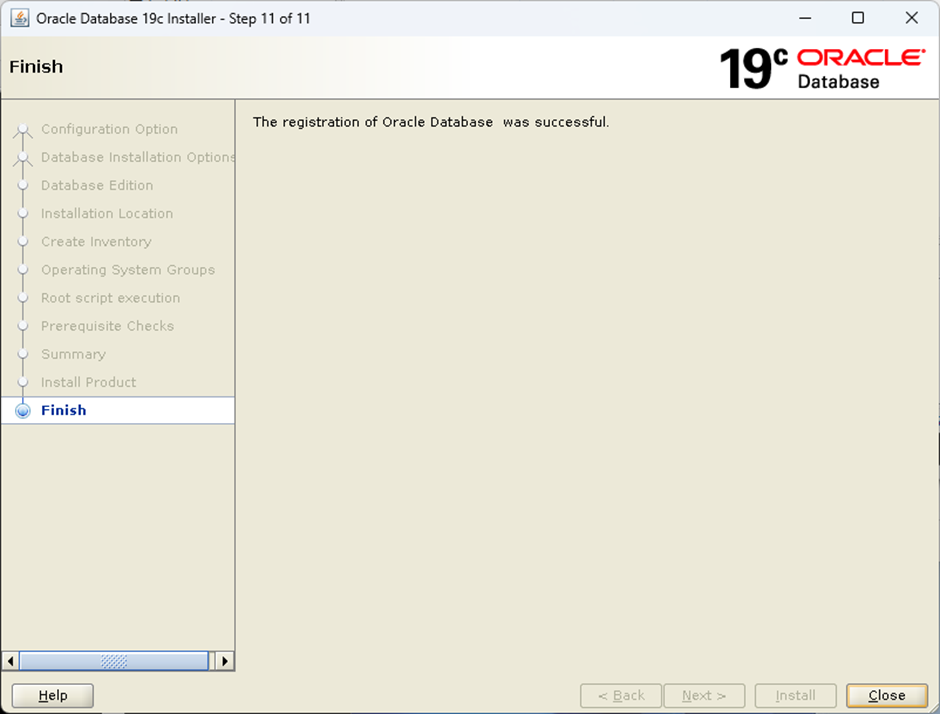Image resolution: width=940 pixels, height=714 pixels.
Task: Click the registration successful message text
Action: 430,122
